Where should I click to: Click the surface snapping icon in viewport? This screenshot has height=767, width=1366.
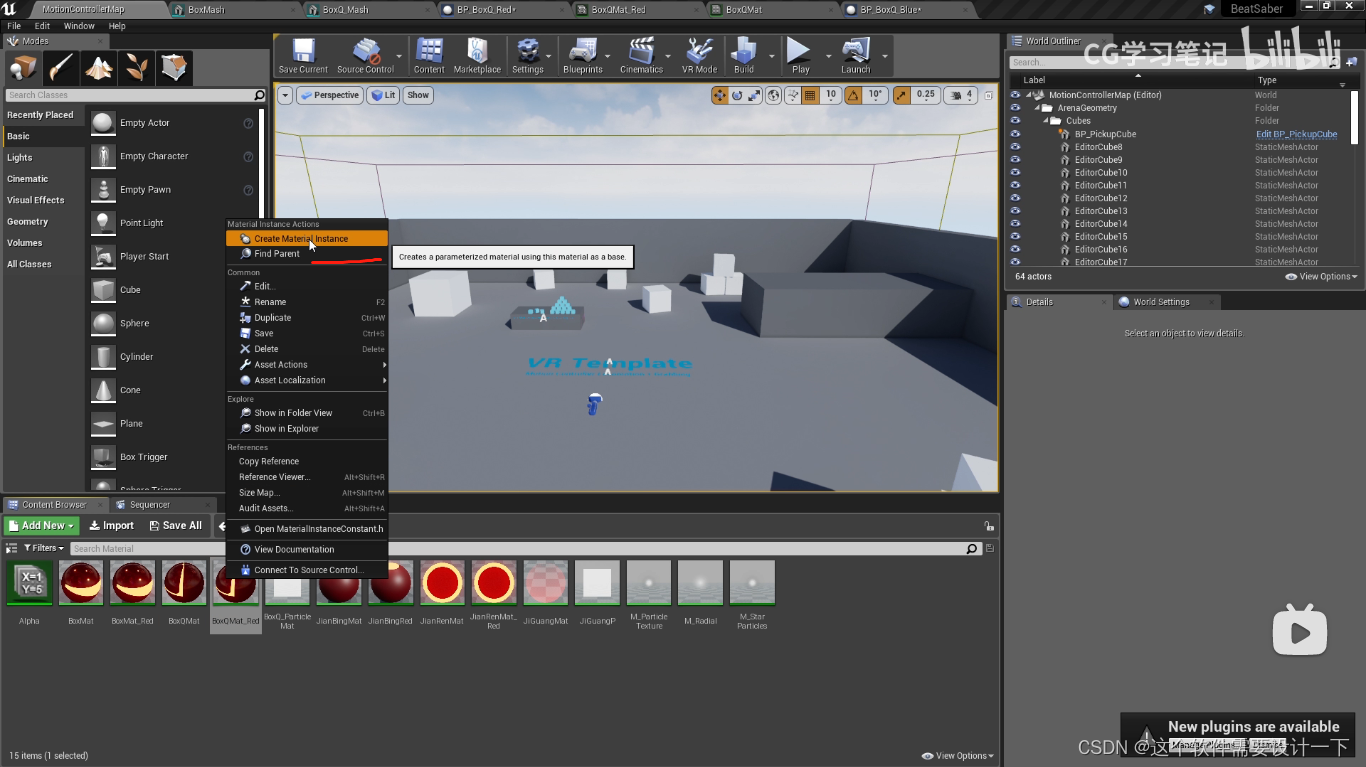click(792, 95)
